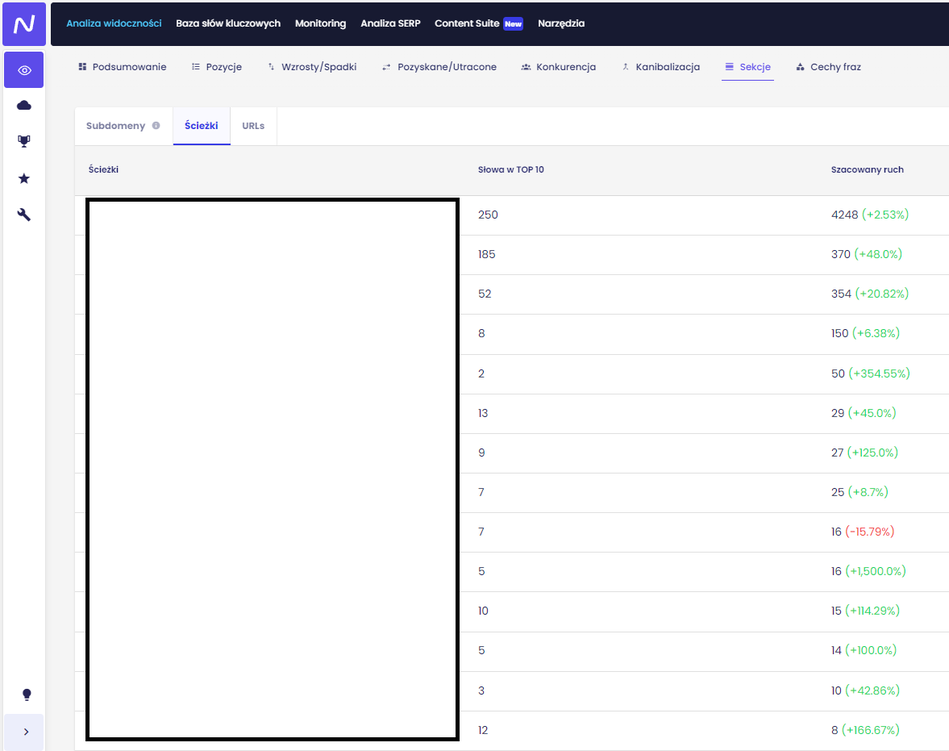The height and width of the screenshot is (751, 949).
Task: Click the Senuto N logo icon
Action: click(x=24, y=24)
